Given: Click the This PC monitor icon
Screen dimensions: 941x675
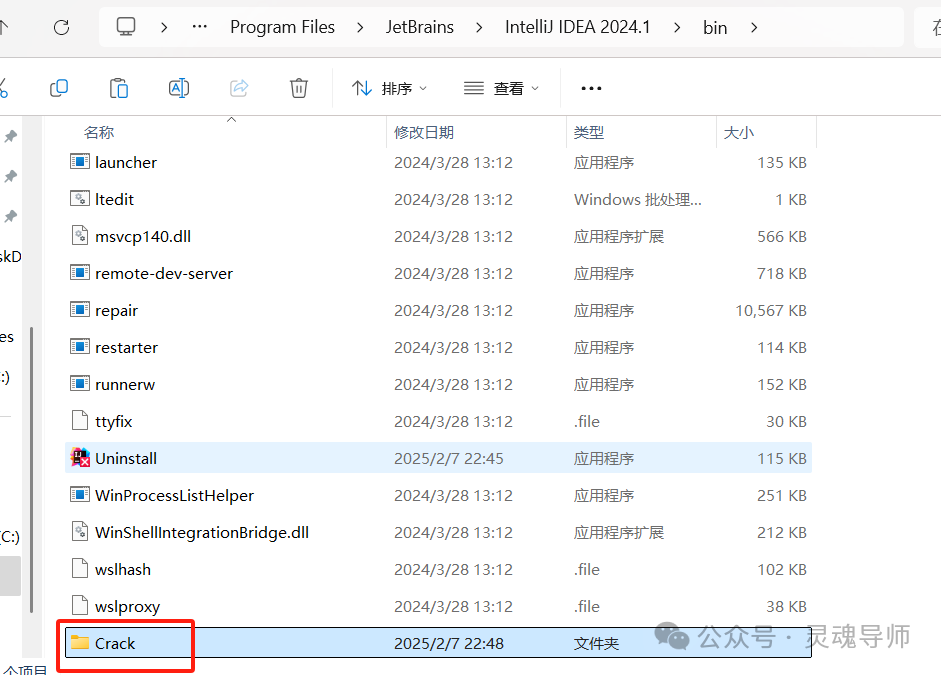Looking at the screenshot, I should point(126,27).
